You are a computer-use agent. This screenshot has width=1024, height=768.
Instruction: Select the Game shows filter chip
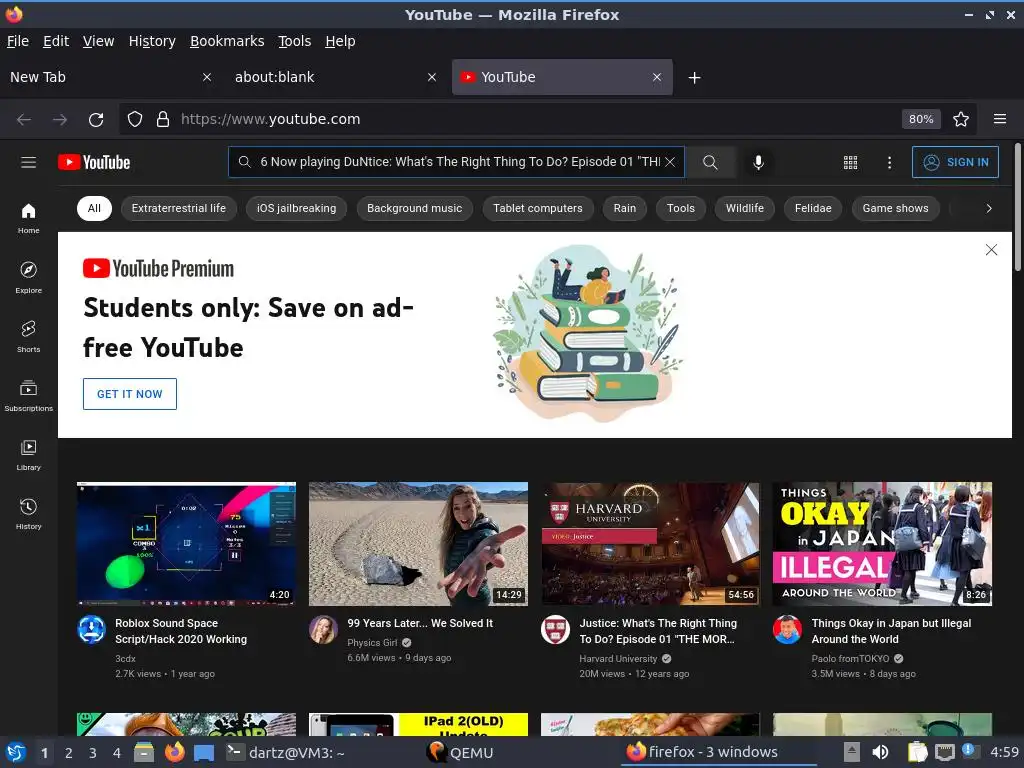click(x=895, y=208)
